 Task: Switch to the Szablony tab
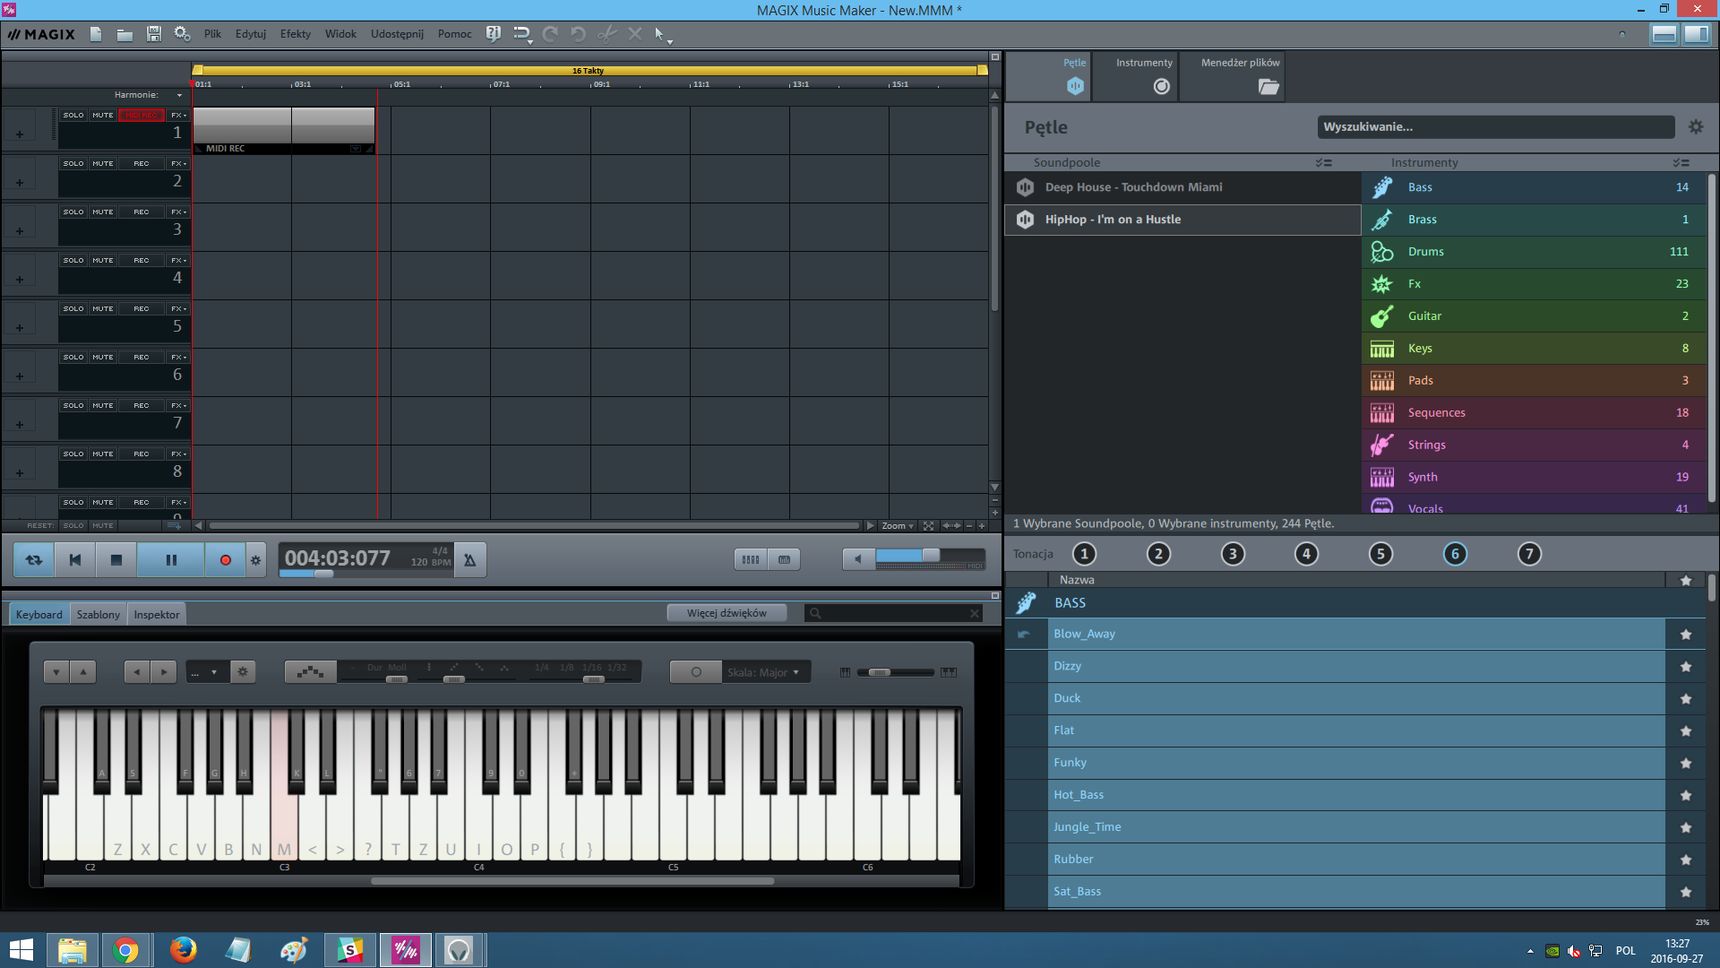(x=98, y=614)
